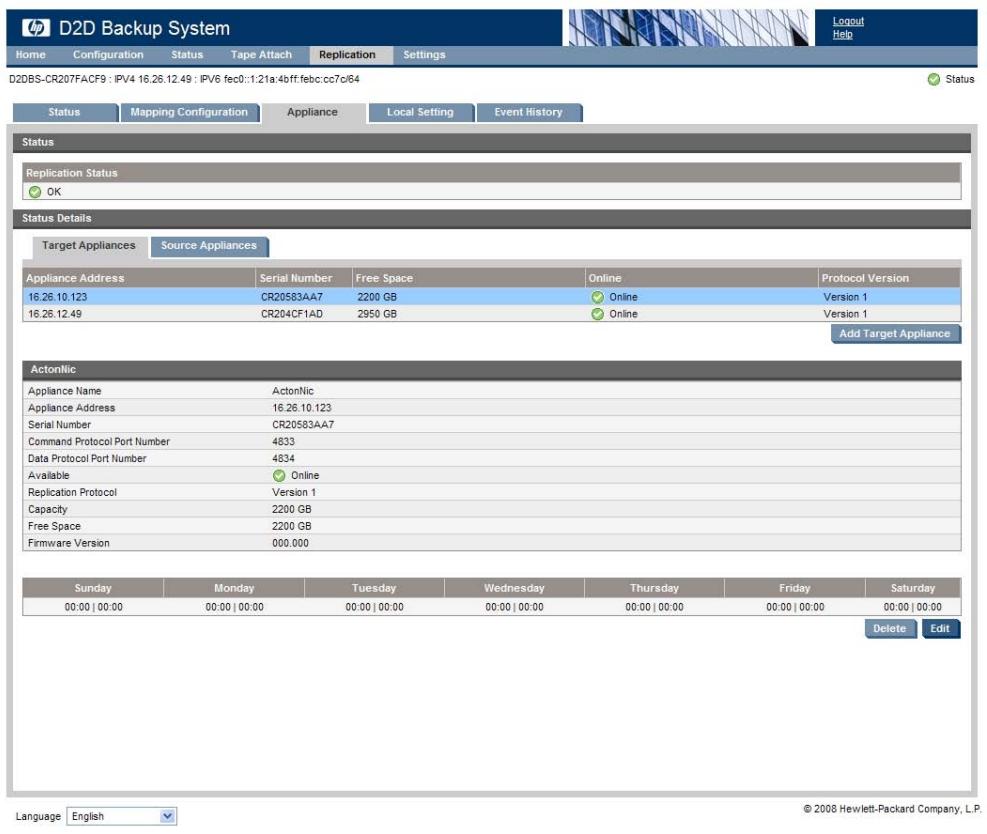The width and height of the screenshot is (987, 834).
Task: Click the Delete button
Action: click(890, 629)
